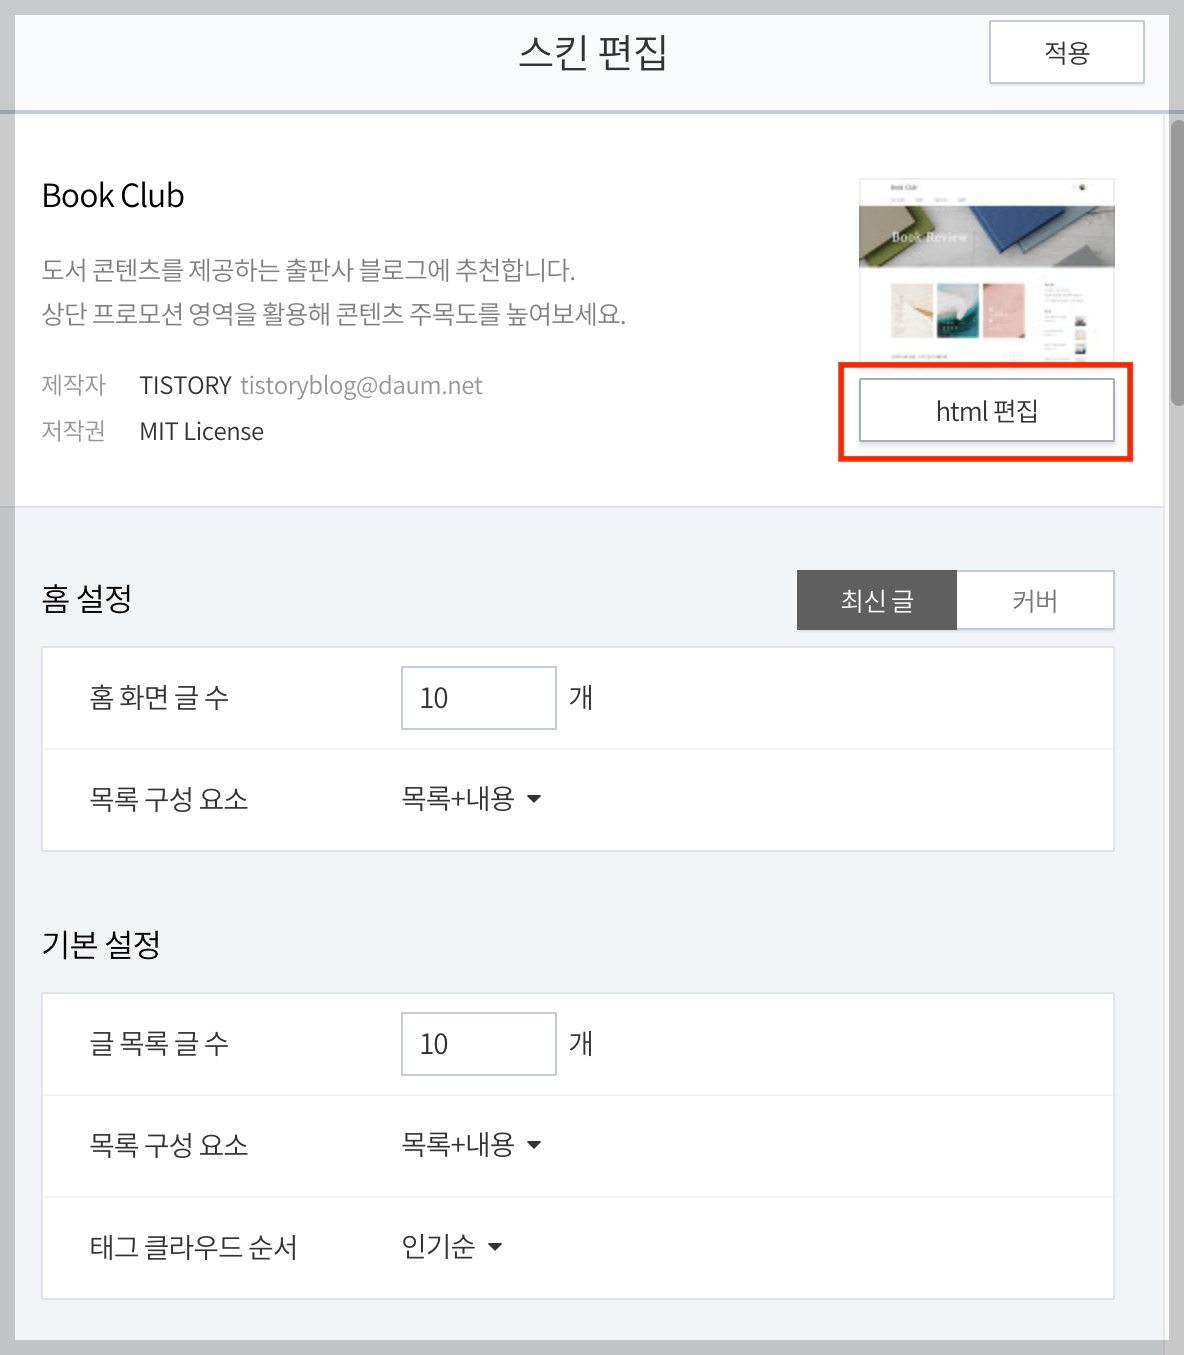
Task: Open the 목록 구성 요소 dropdown under 홈 설정
Action: coord(470,799)
